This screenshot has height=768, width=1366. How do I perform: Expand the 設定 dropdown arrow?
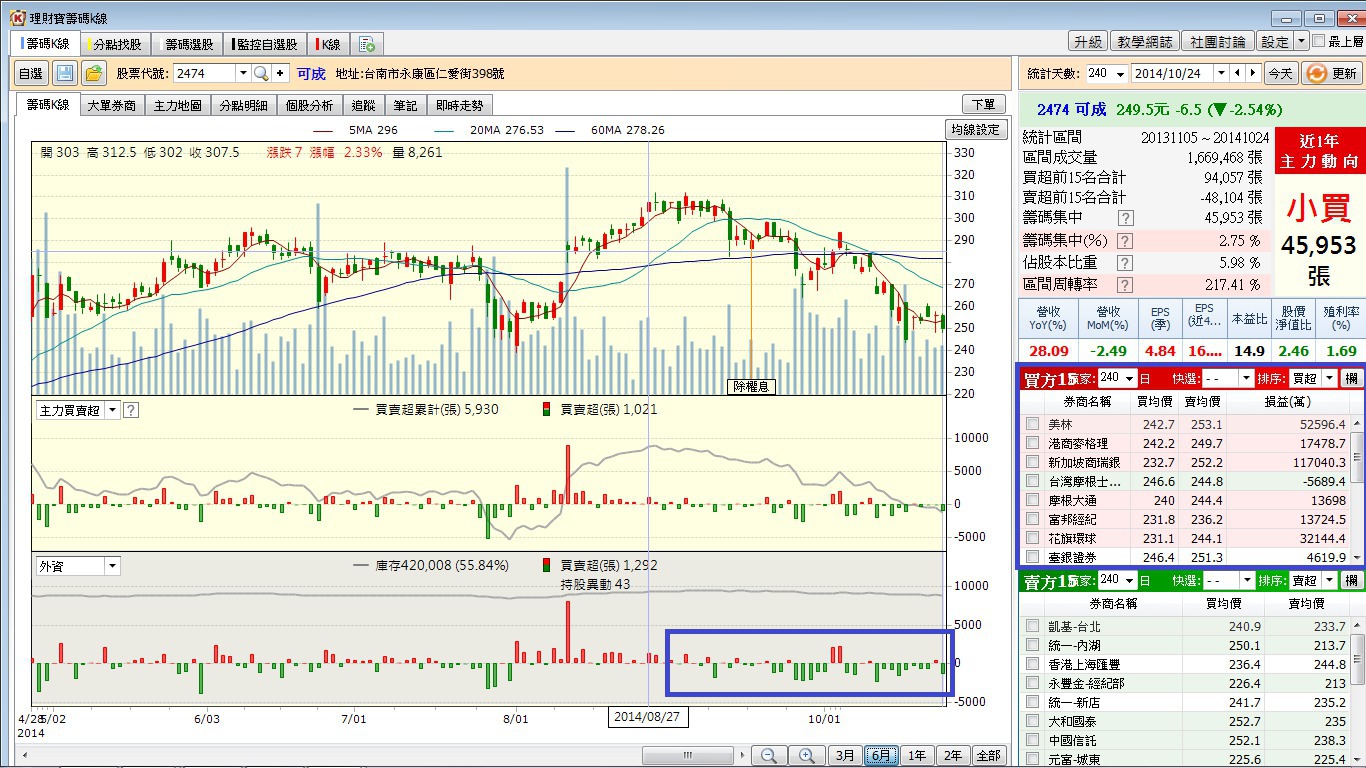tap(1301, 41)
